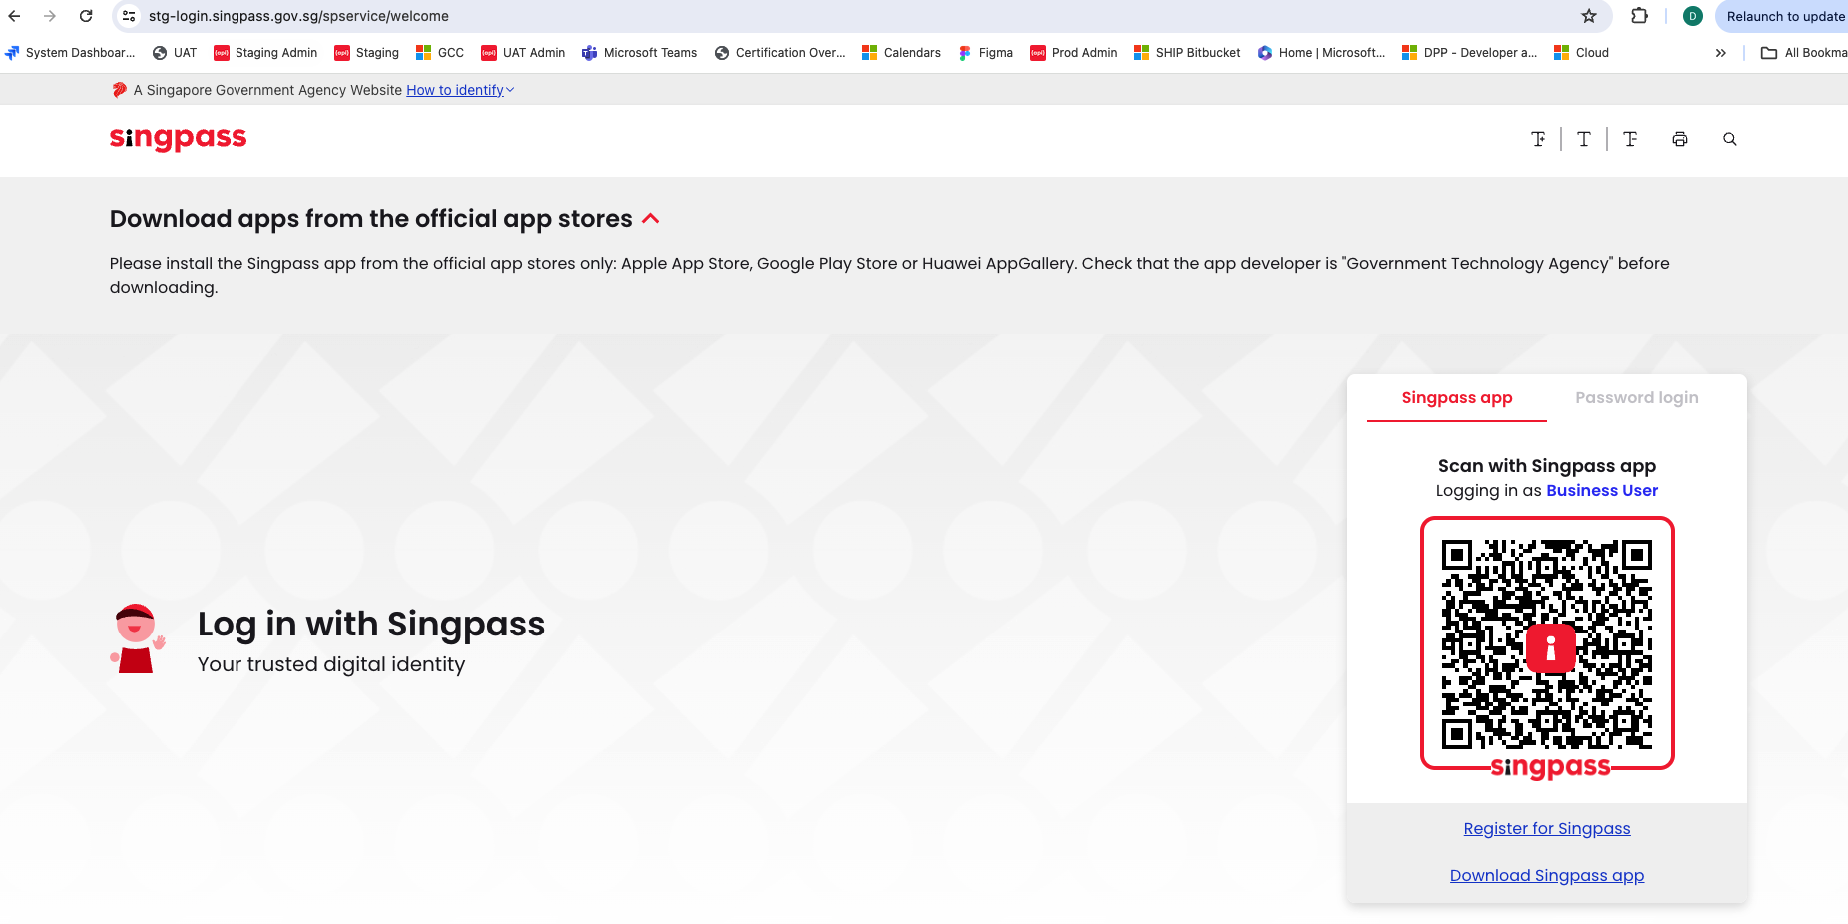
Task: Open the Calendars bookmark
Action: [x=901, y=53]
